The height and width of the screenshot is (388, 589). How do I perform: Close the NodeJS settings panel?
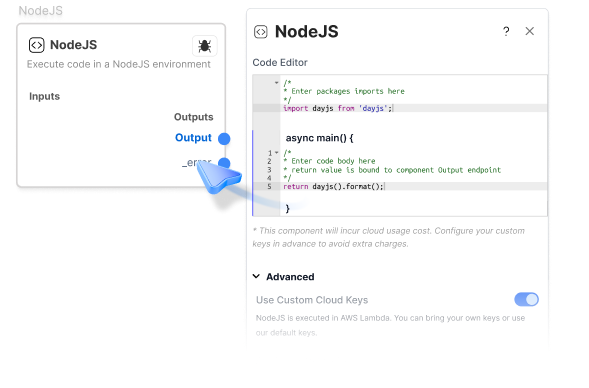coord(530,31)
